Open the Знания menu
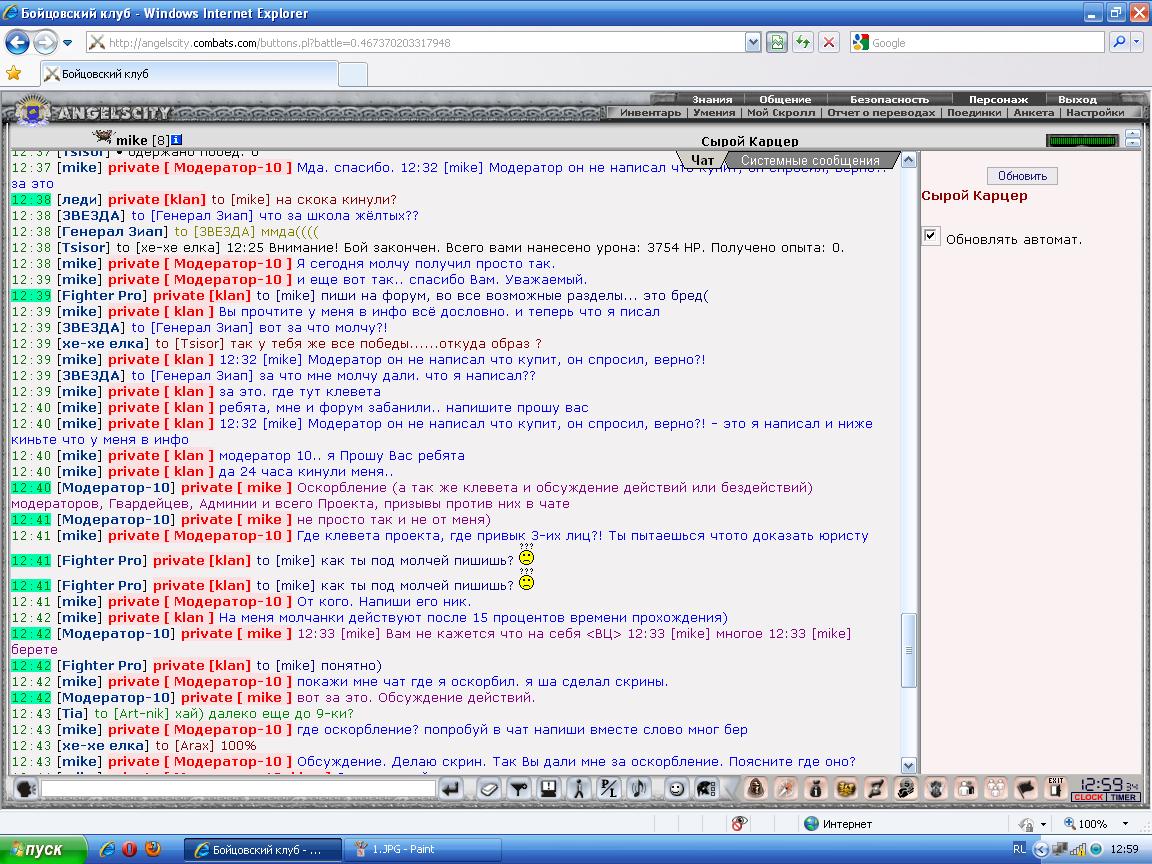 click(712, 99)
